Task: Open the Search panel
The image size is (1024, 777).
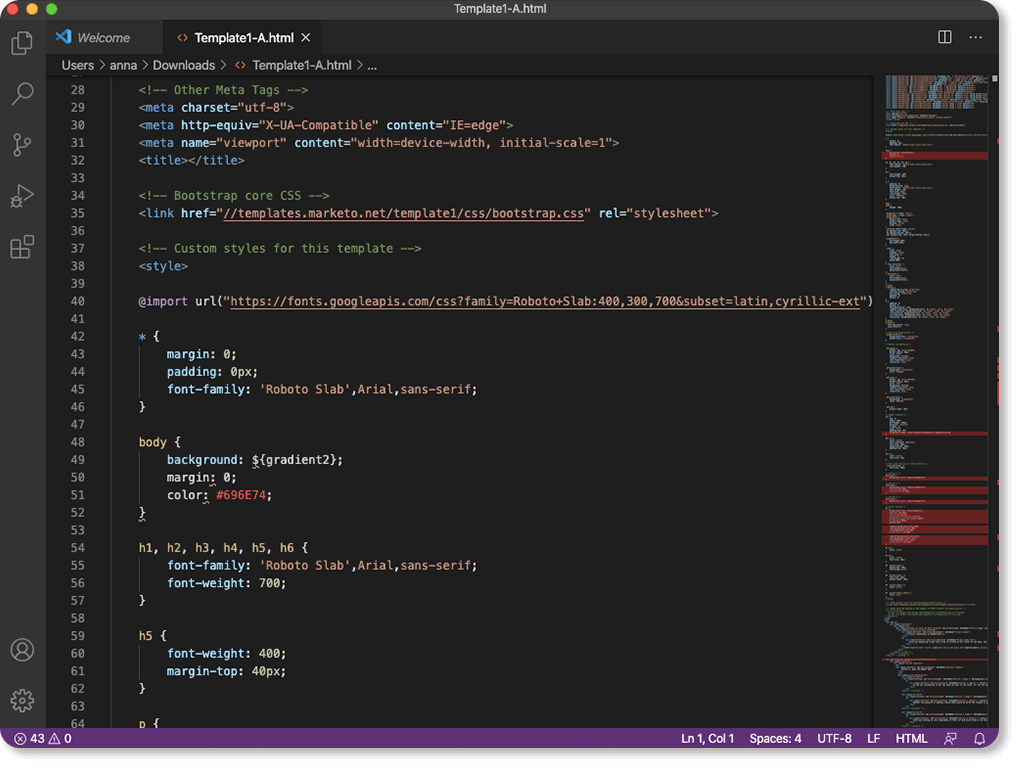Action: [x=22, y=94]
